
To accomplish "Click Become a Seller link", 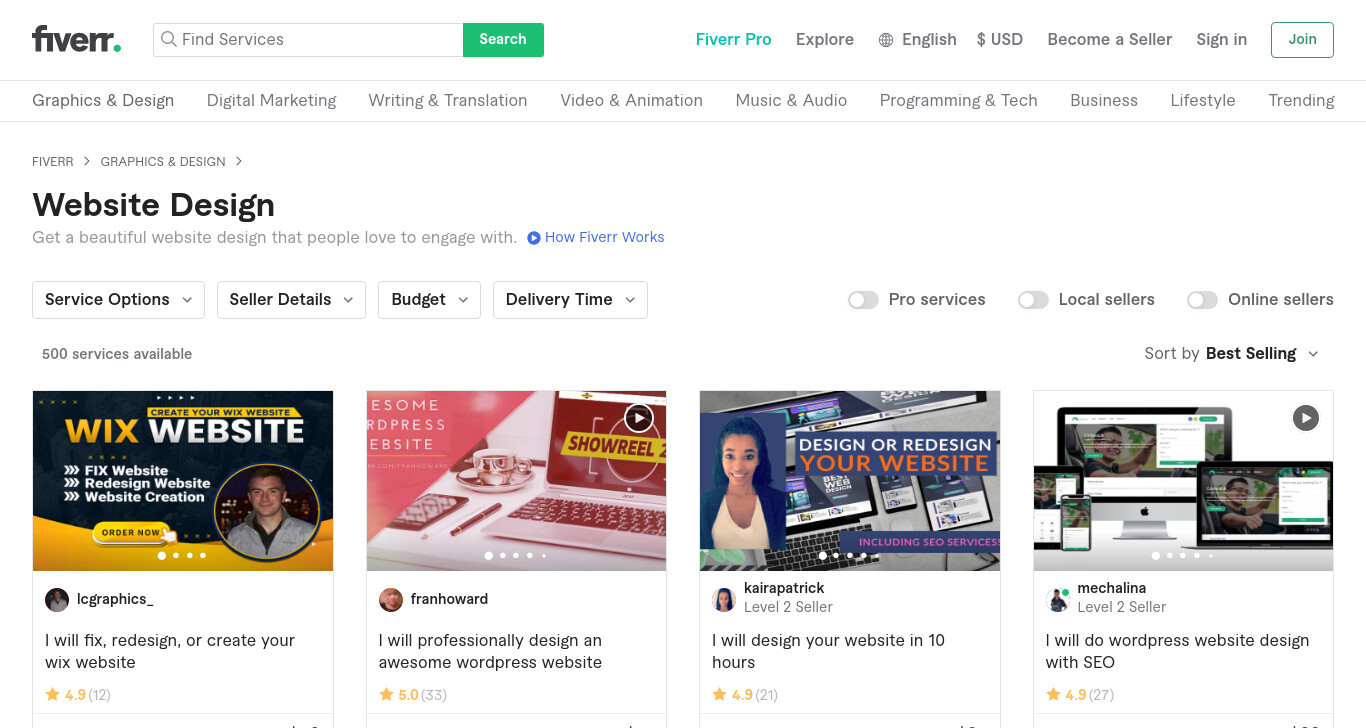I will [1109, 40].
